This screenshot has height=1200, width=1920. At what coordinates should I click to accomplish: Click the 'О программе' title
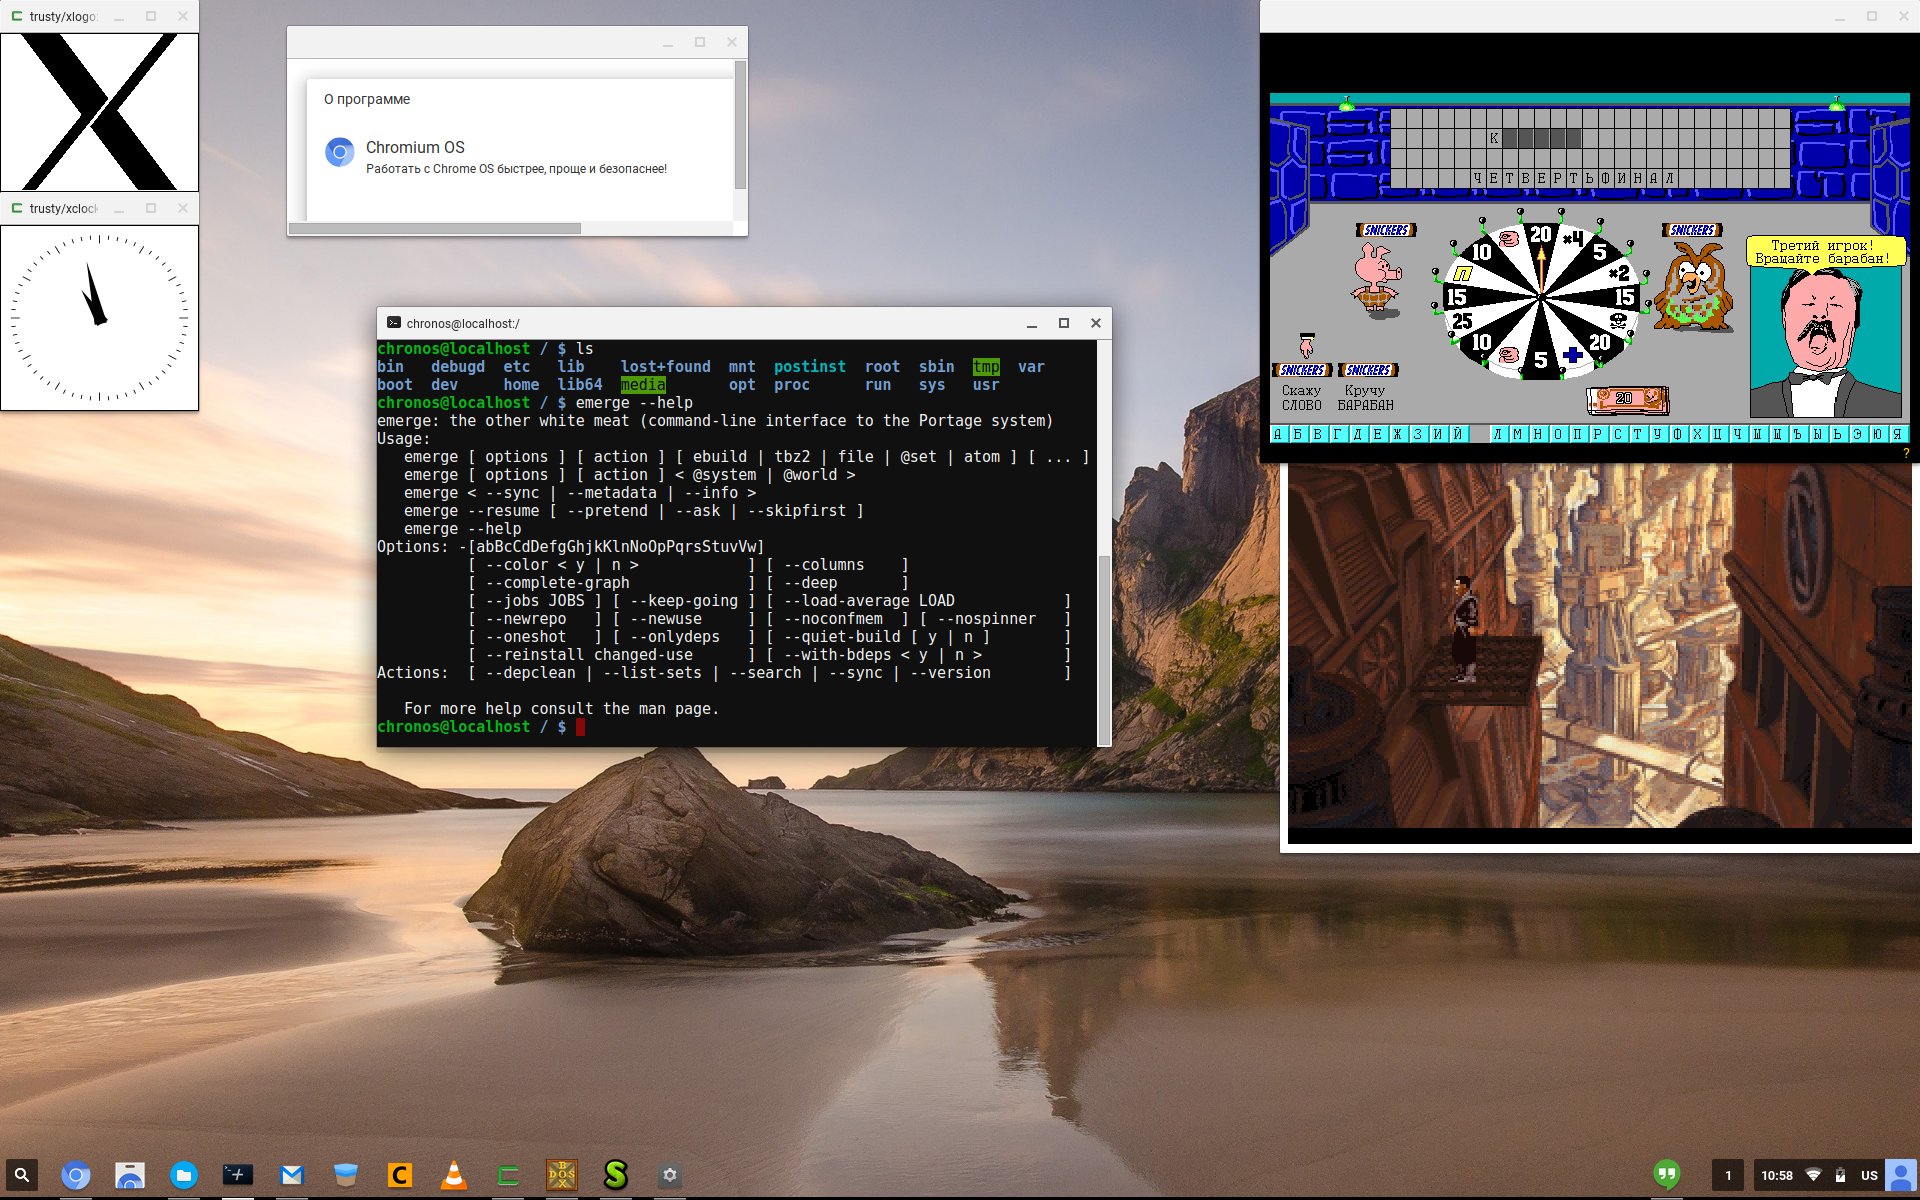click(x=367, y=99)
